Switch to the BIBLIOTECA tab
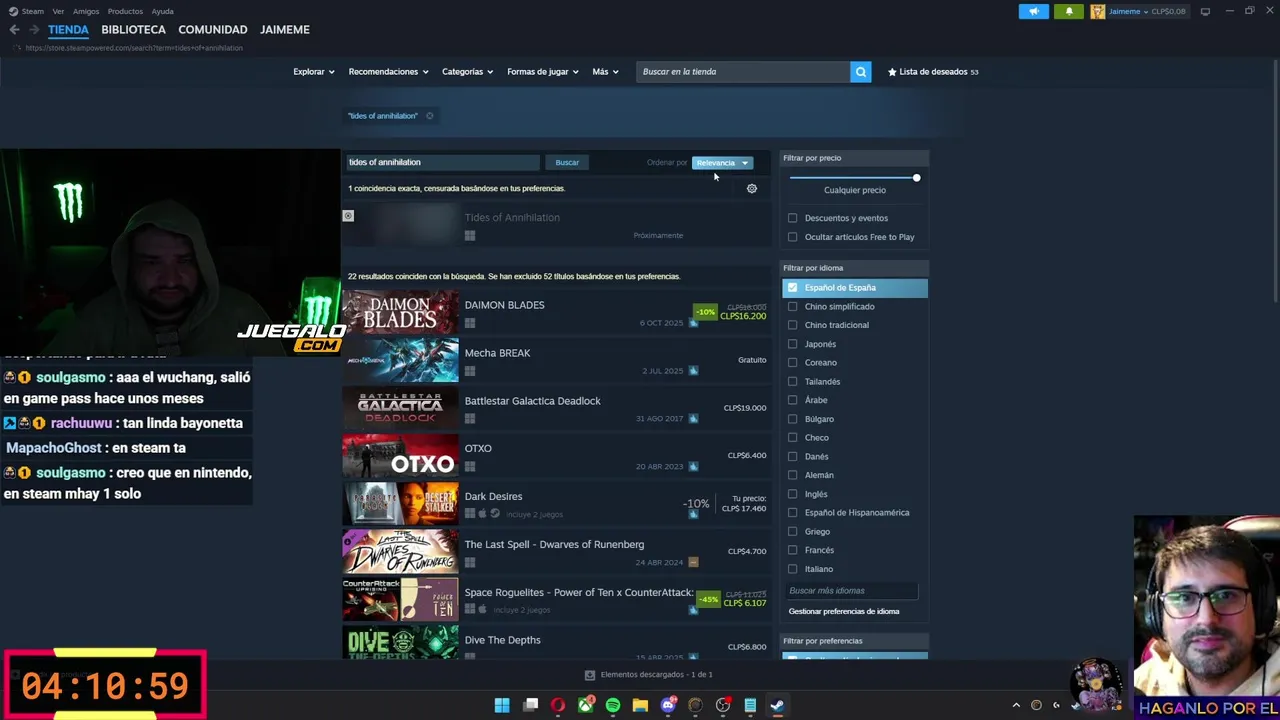Screen dimensions: 1280x720 pyautogui.click(x=133, y=30)
